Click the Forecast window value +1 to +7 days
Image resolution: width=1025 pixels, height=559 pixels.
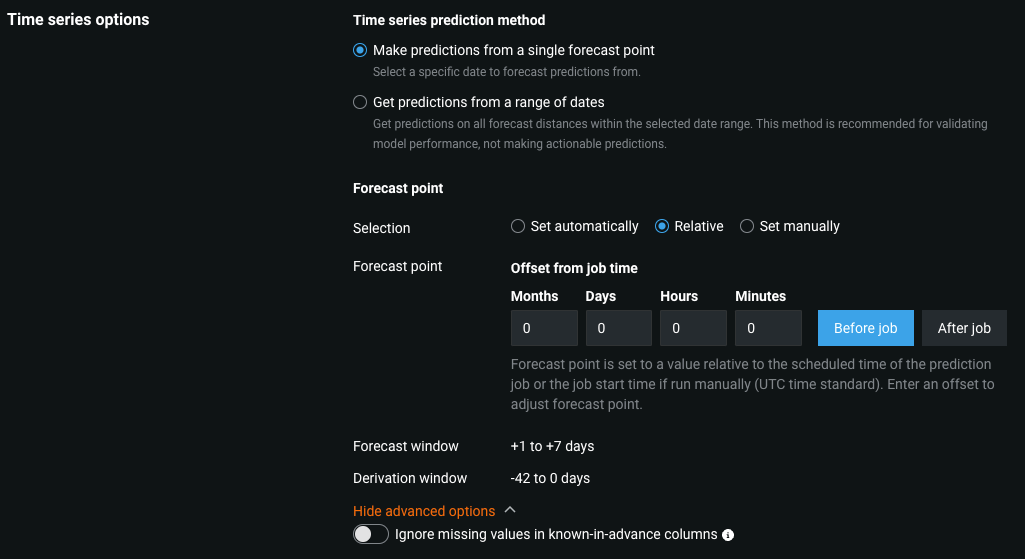552,446
